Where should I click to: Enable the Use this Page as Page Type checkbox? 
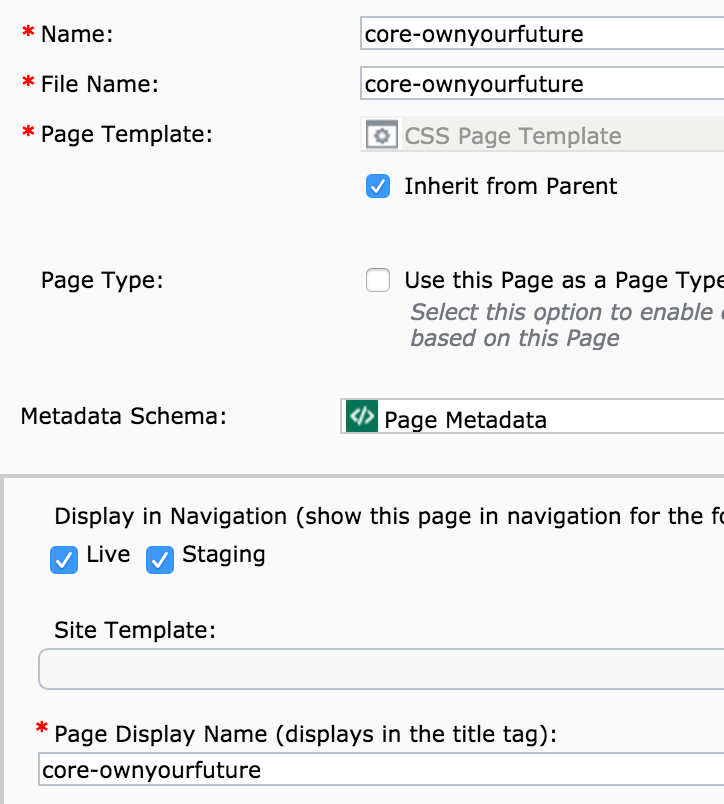coord(378,280)
